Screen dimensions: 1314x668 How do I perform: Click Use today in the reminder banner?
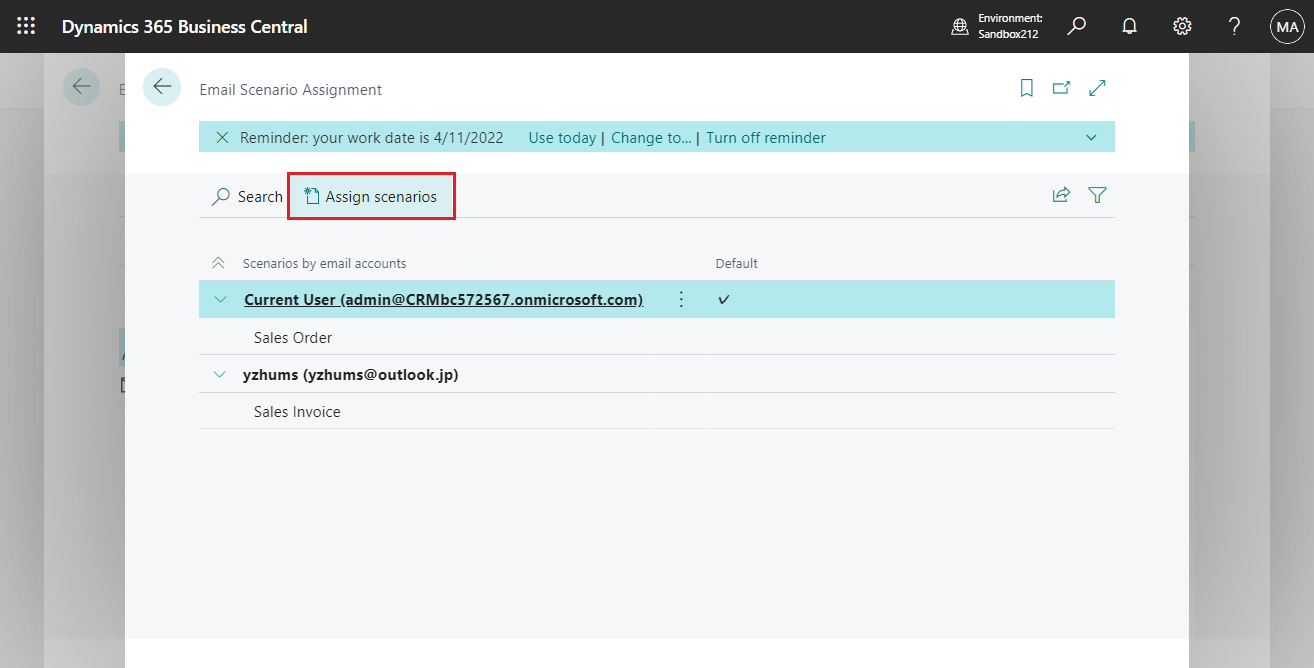[562, 137]
